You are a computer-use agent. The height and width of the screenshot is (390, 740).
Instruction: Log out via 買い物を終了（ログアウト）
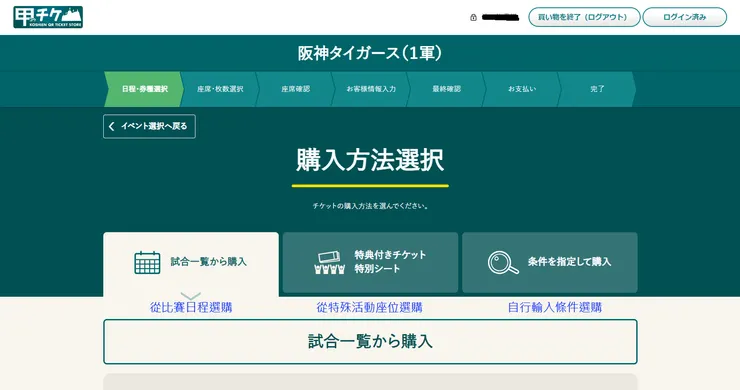[x=584, y=17]
